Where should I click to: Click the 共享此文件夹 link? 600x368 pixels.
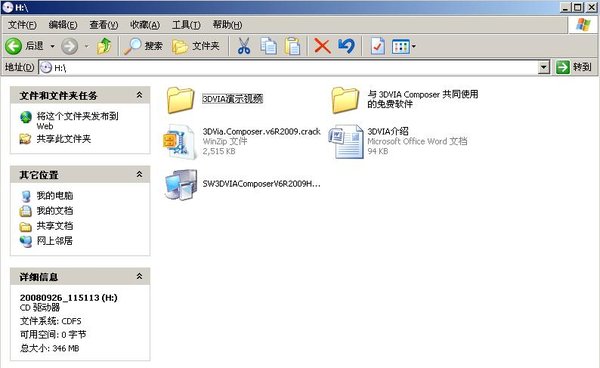[x=64, y=139]
